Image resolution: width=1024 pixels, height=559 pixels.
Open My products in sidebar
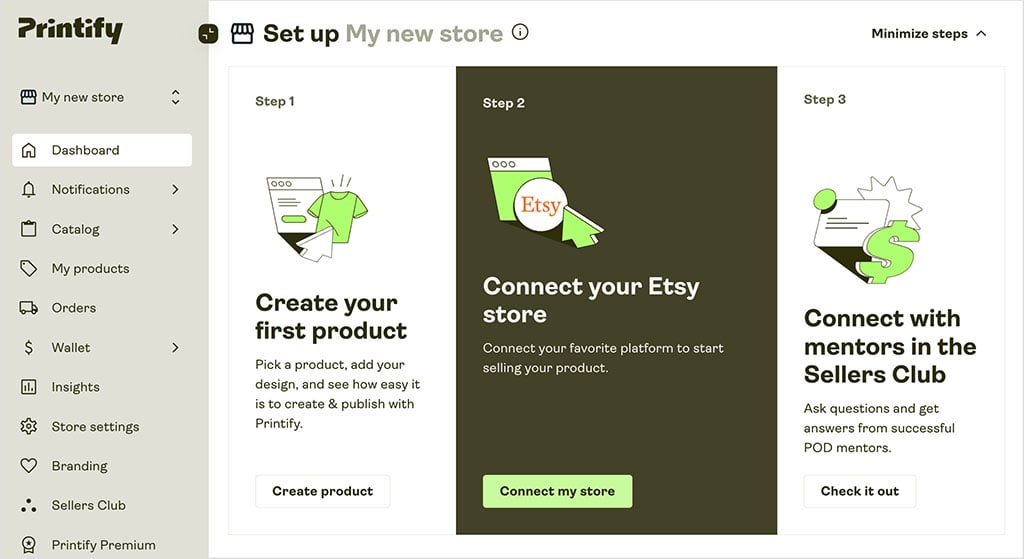point(90,269)
